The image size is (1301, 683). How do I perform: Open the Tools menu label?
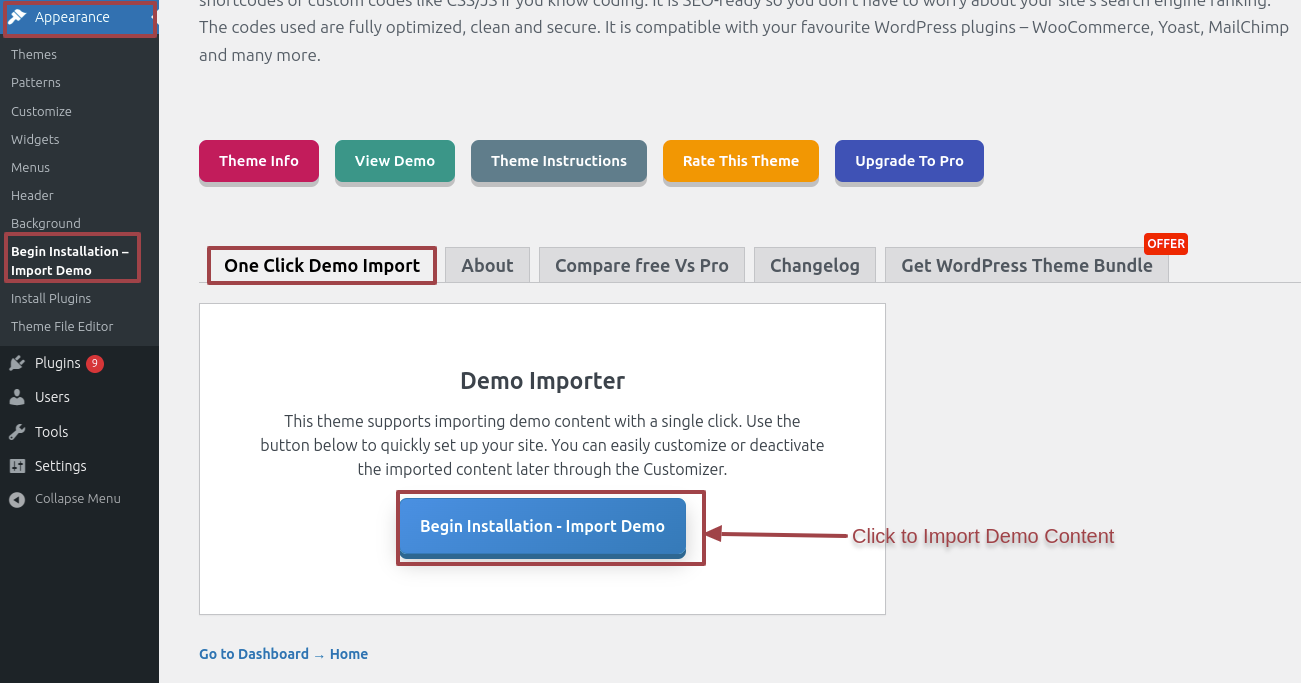pyautogui.click(x=52, y=432)
